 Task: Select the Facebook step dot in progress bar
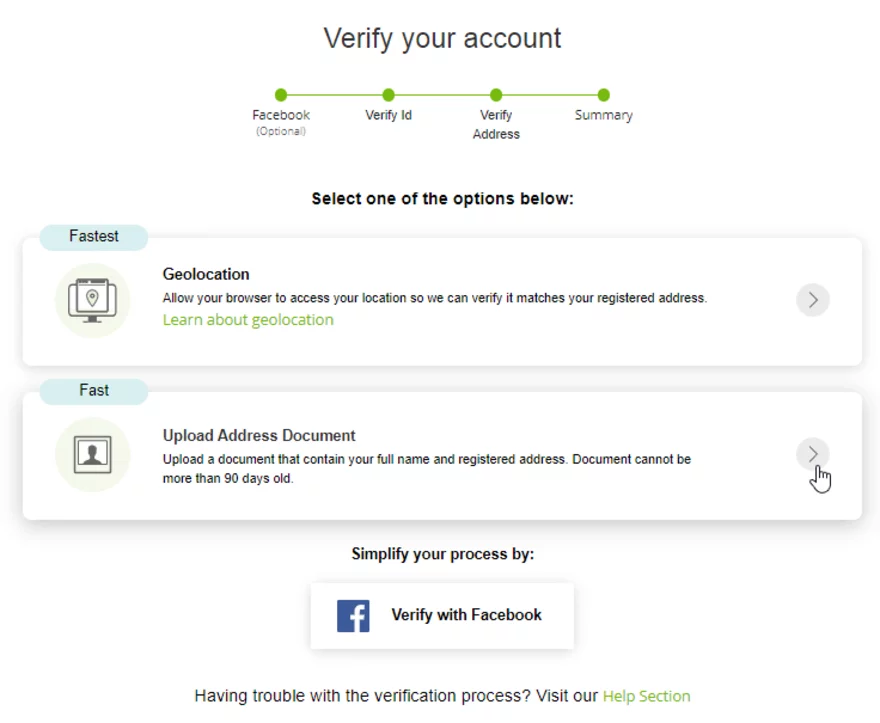coord(281,95)
